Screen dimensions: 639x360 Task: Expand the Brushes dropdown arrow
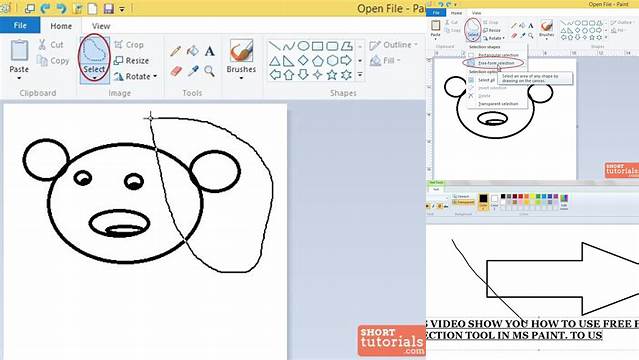(x=241, y=78)
